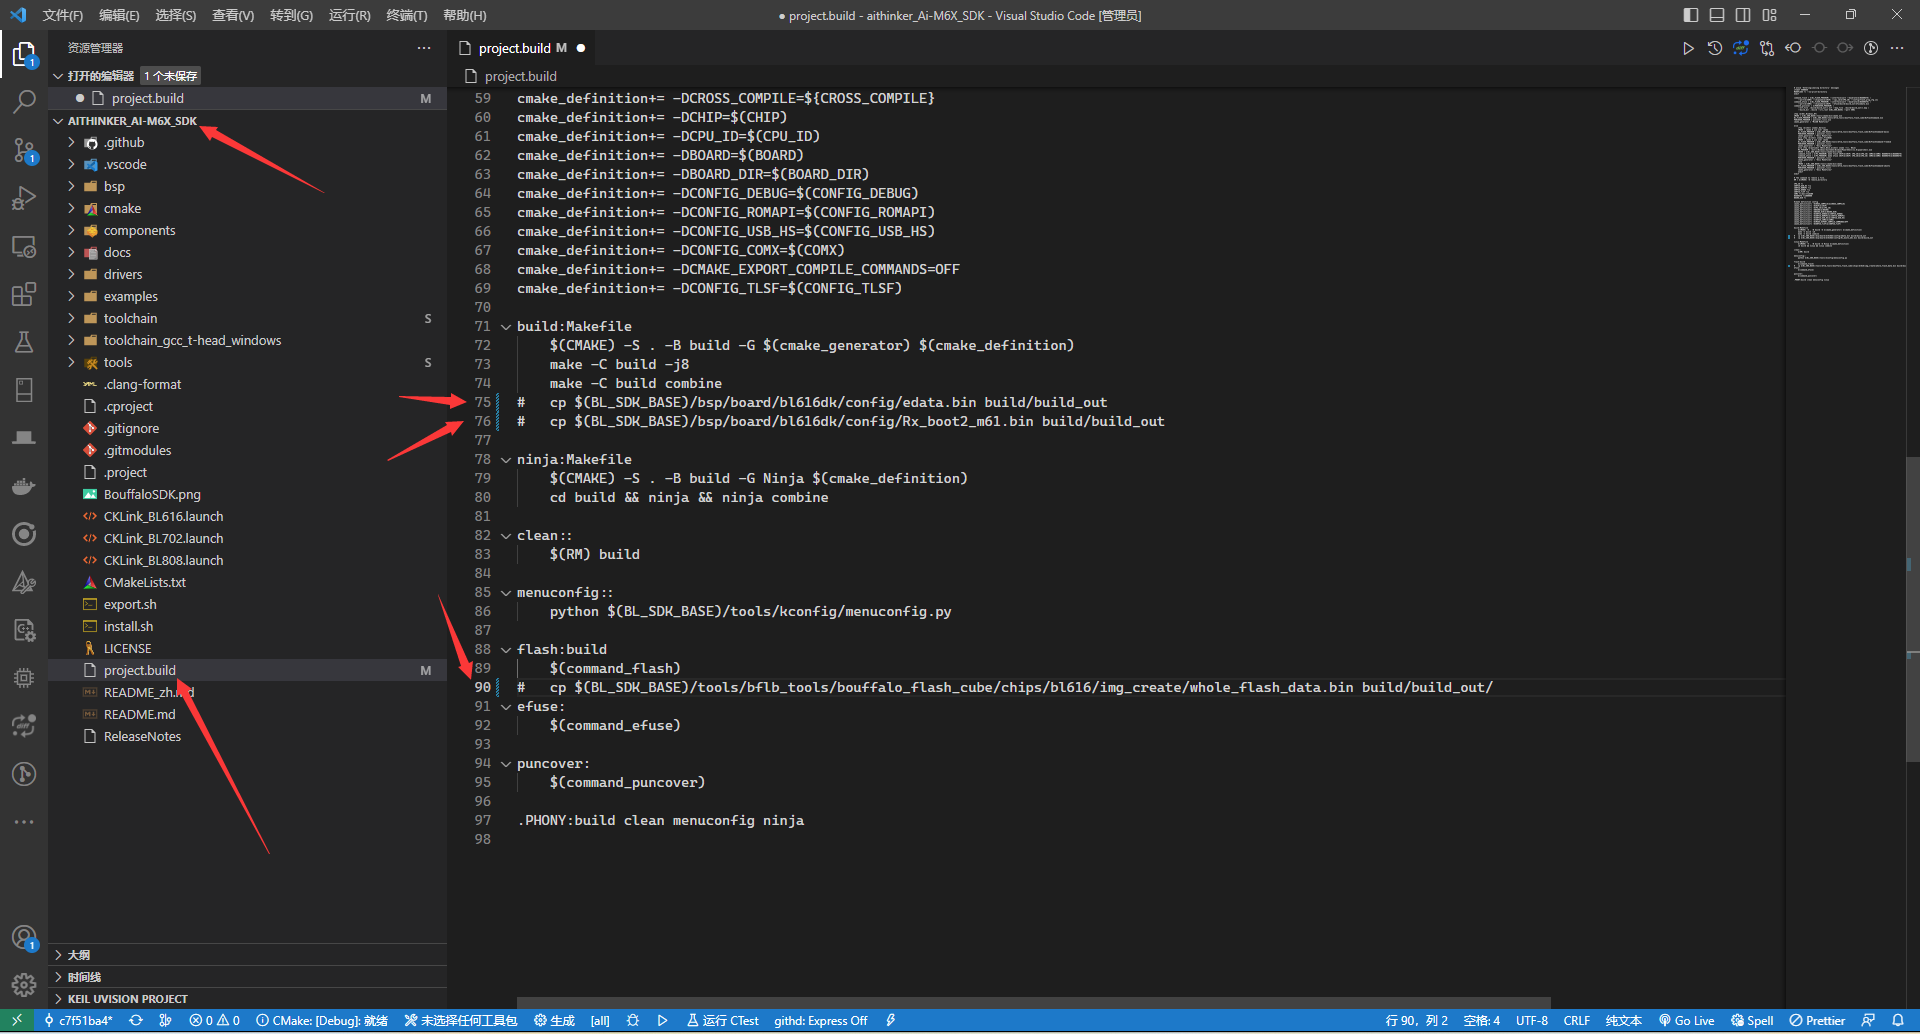Open the 查看(V) menu
The width and height of the screenshot is (1920, 1034).
point(233,15)
